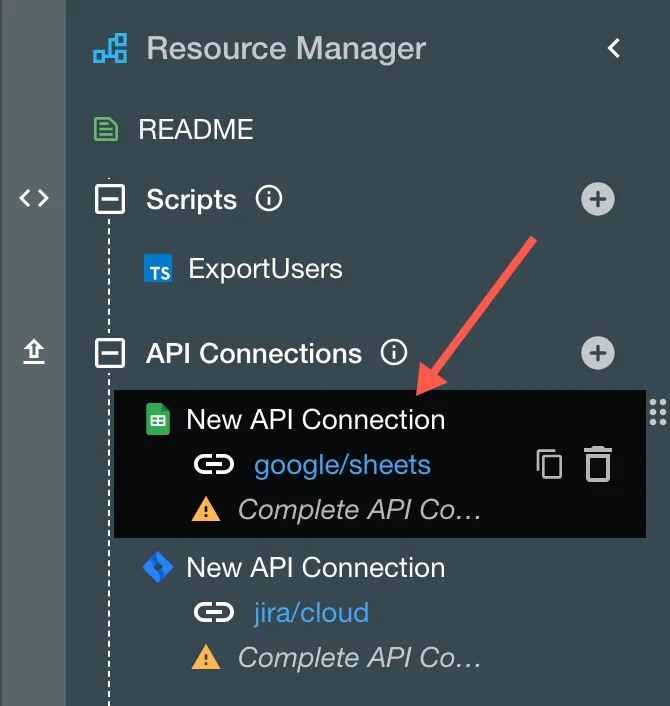Click the drag handle dots beside the Google Sheets connection

(658, 412)
